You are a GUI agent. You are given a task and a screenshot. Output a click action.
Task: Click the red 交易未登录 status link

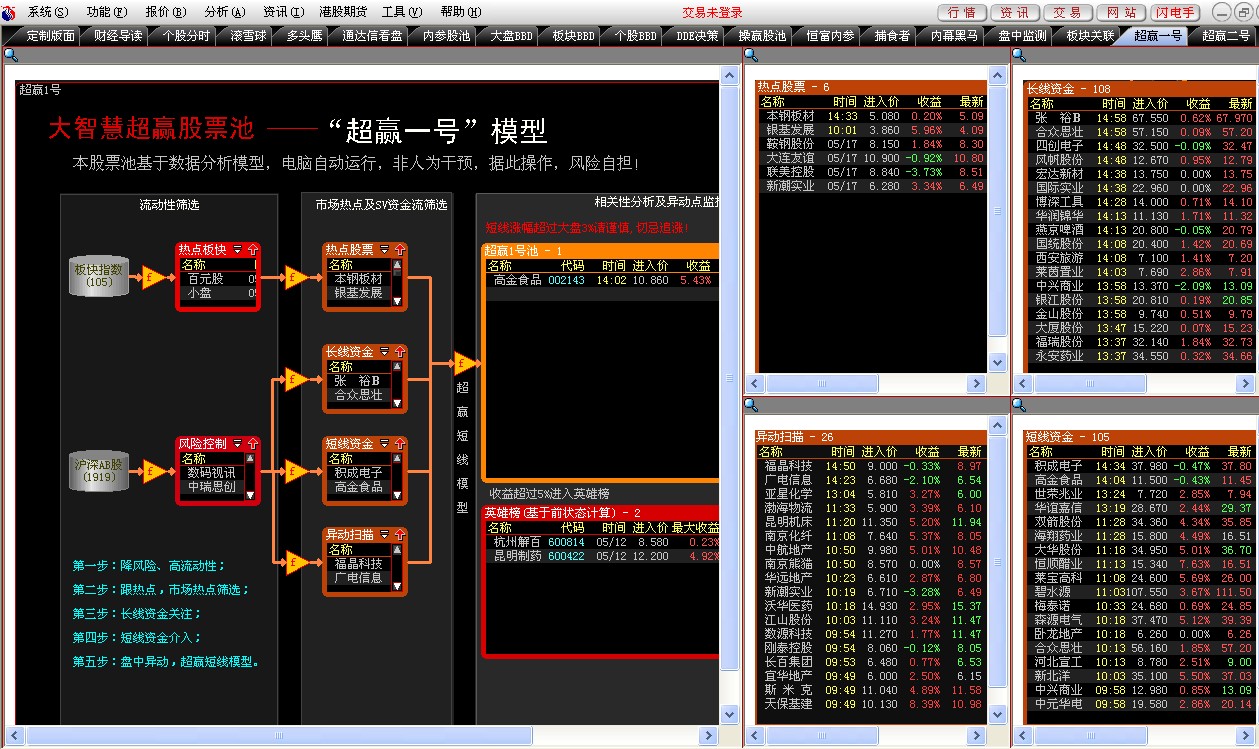(712, 12)
